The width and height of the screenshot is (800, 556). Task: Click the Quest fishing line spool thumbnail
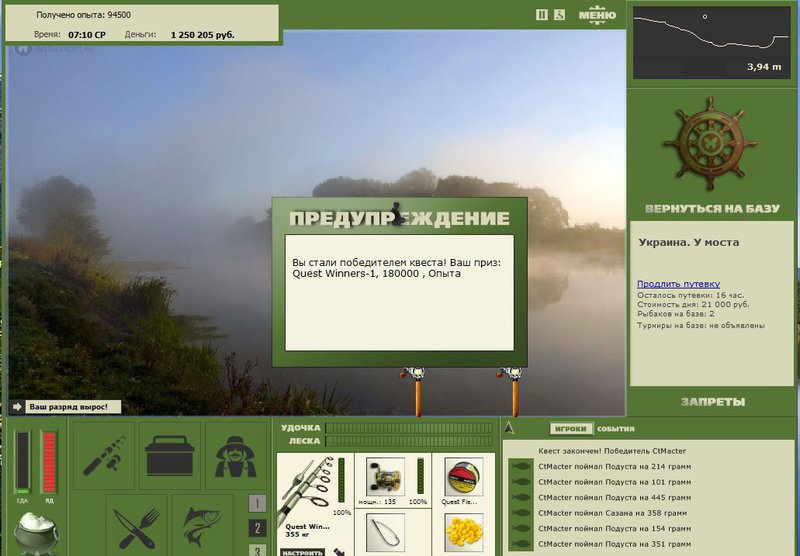464,477
